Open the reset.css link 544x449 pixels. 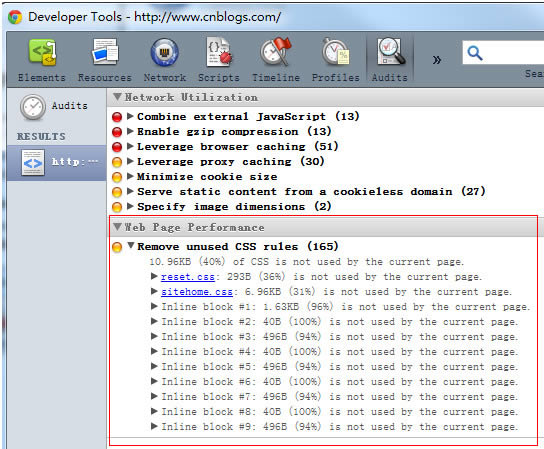pyautogui.click(x=188, y=277)
